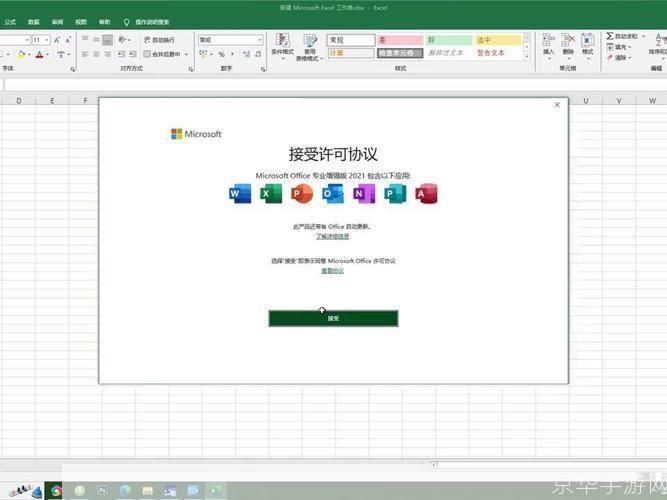Open the 帮助 (Help) ribbon tab

(104, 22)
